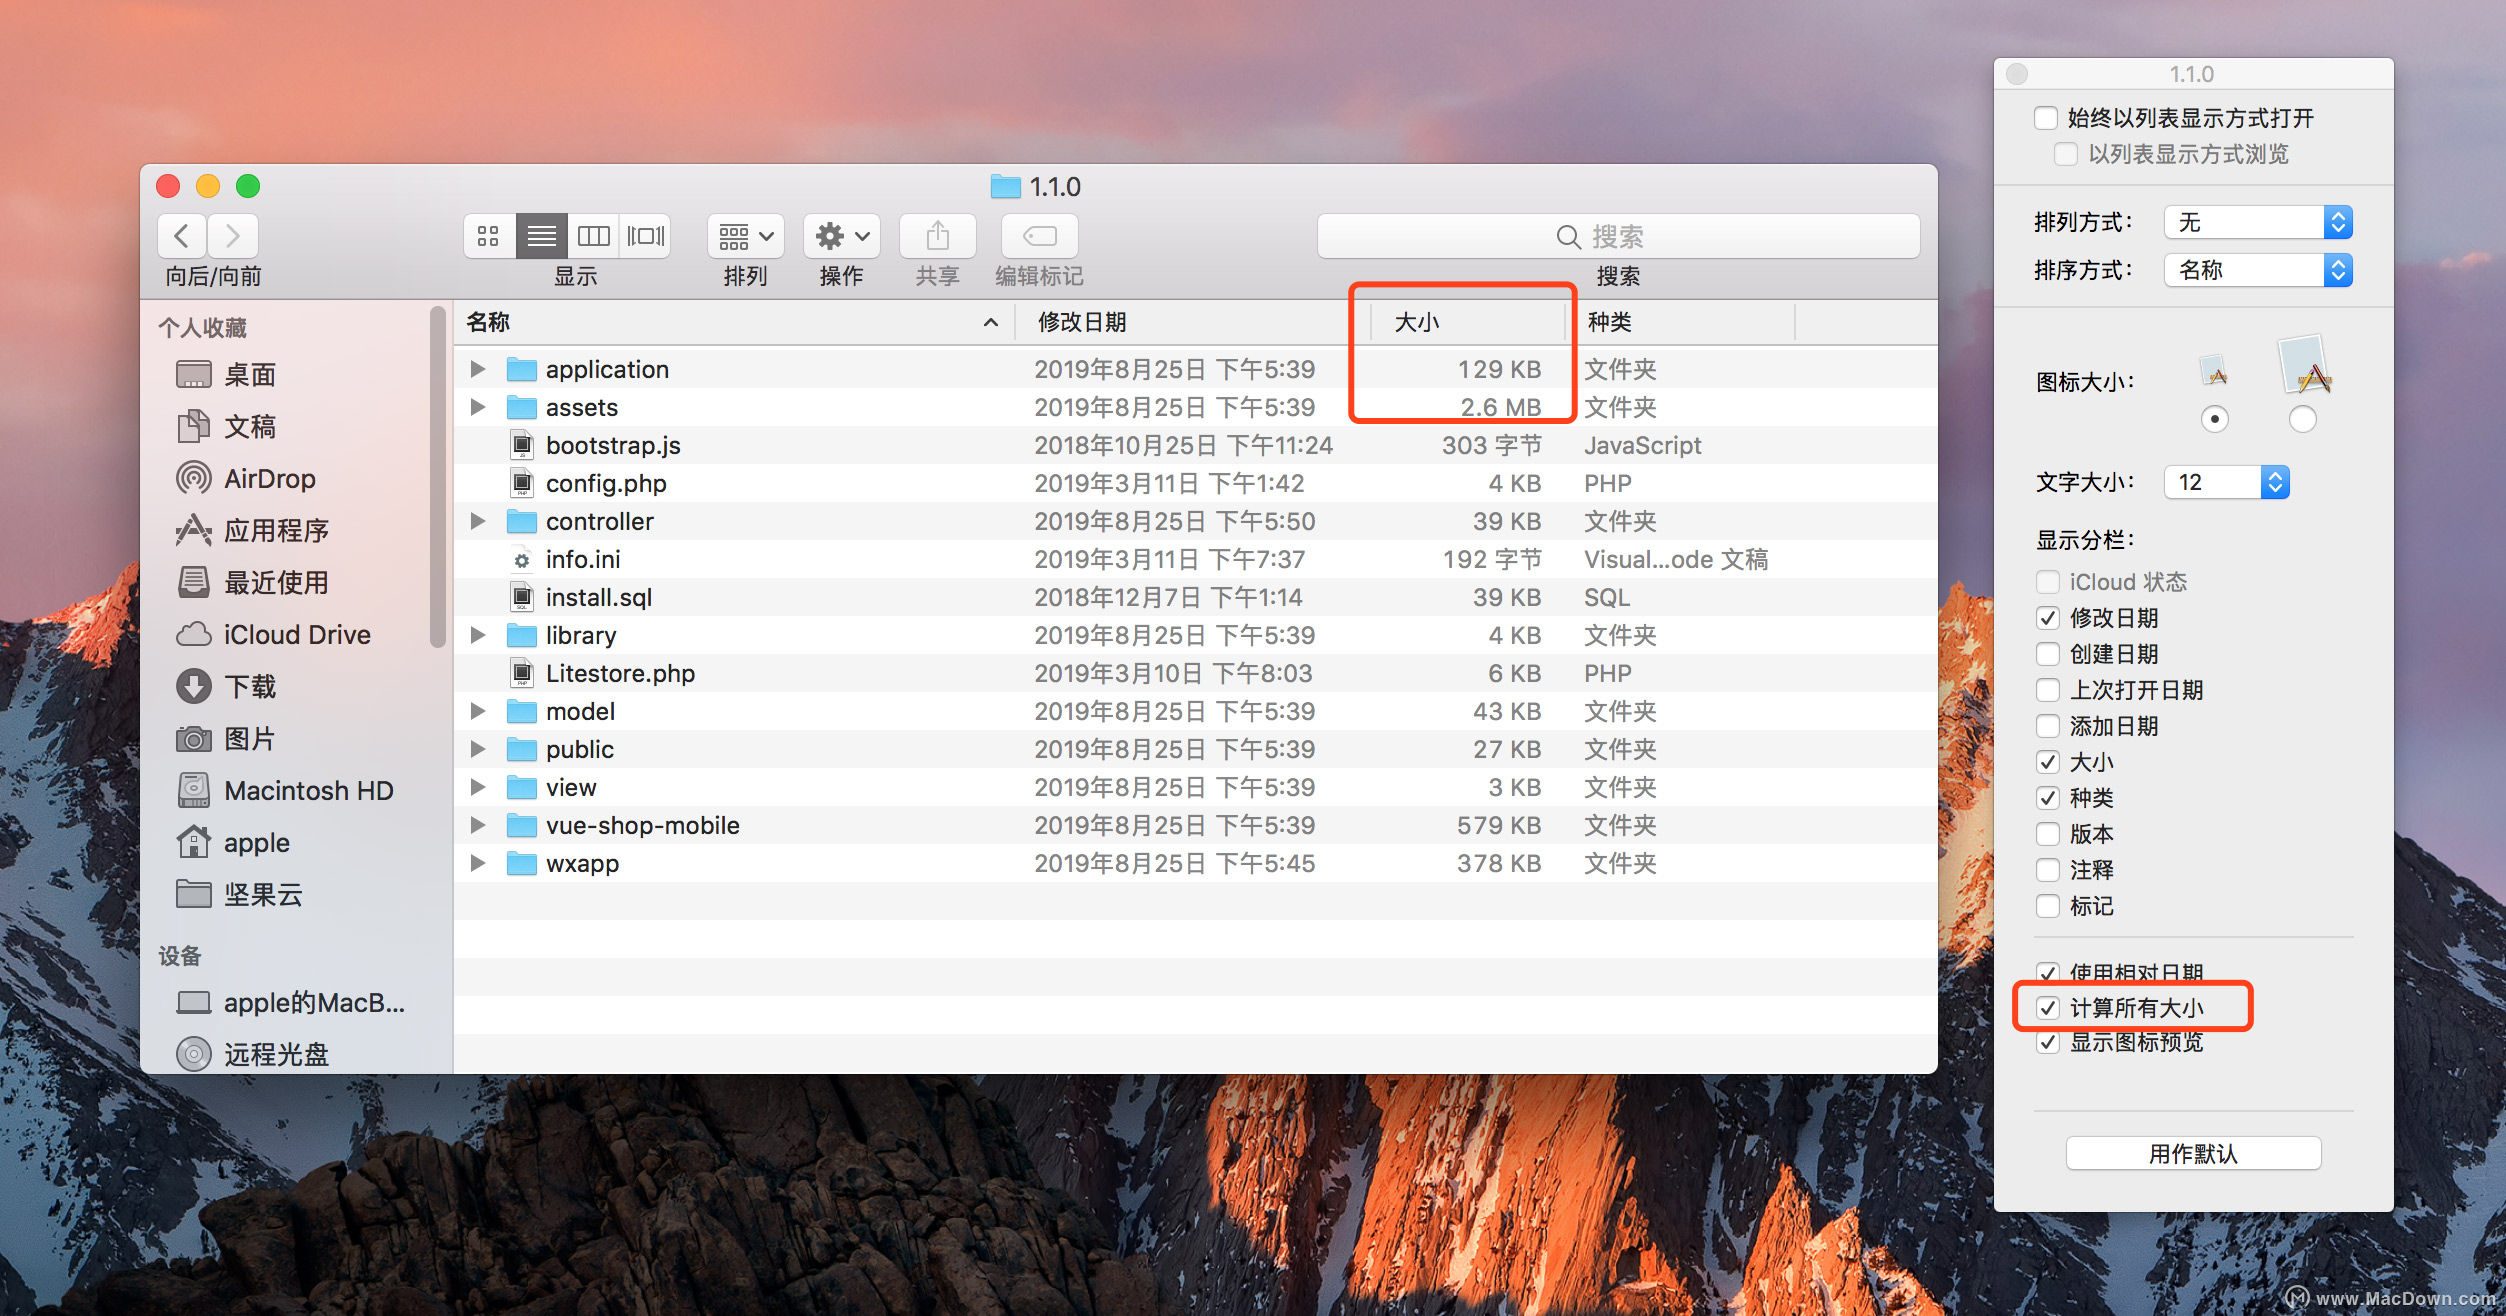Expand the model folder
This screenshot has width=2506, height=1316.
tap(478, 712)
